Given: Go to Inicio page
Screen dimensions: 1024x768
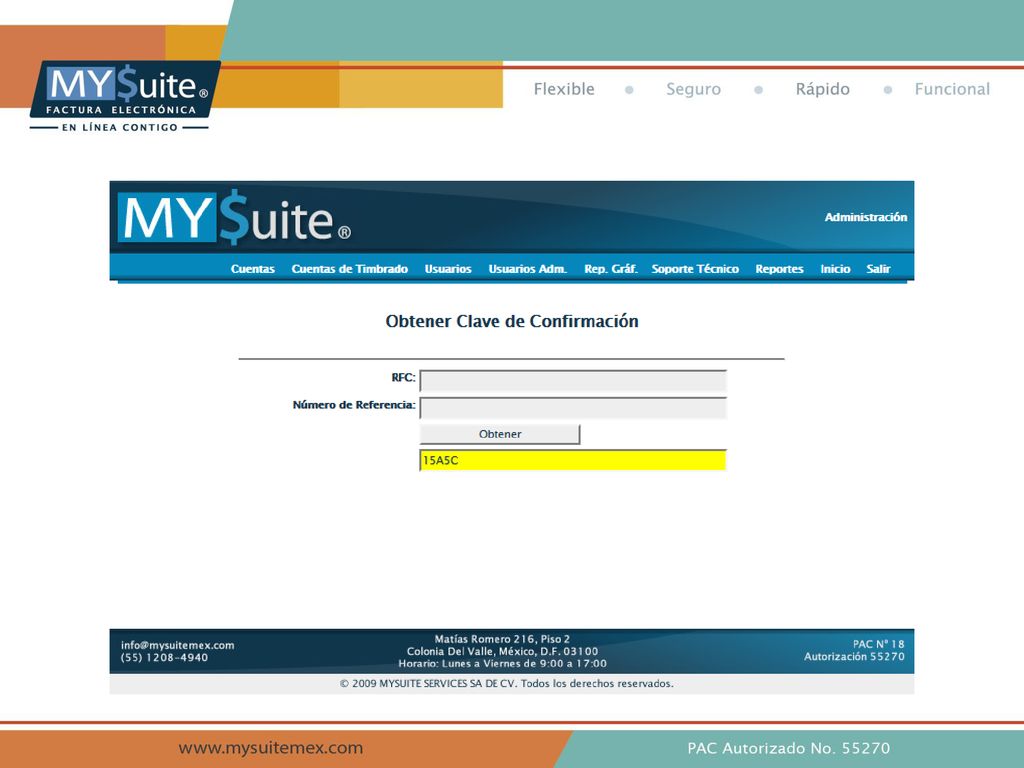Looking at the screenshot, I should 835,268.
